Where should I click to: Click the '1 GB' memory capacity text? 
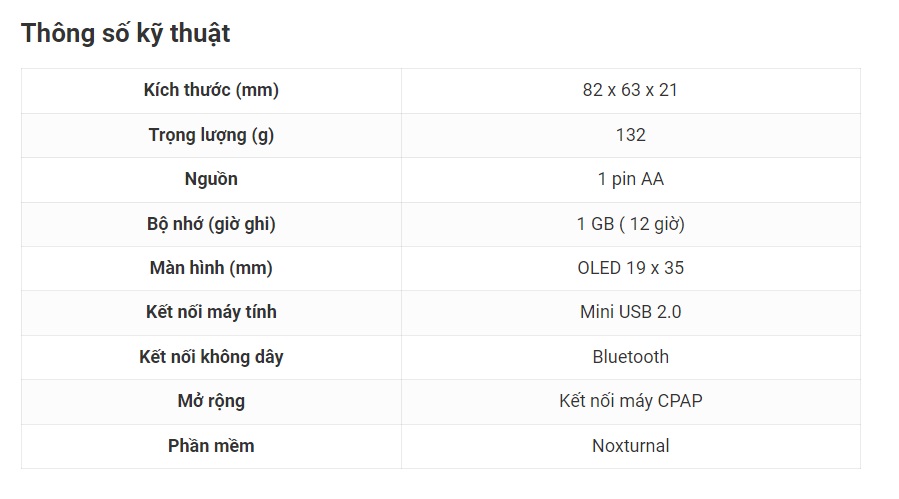[595, 224]
